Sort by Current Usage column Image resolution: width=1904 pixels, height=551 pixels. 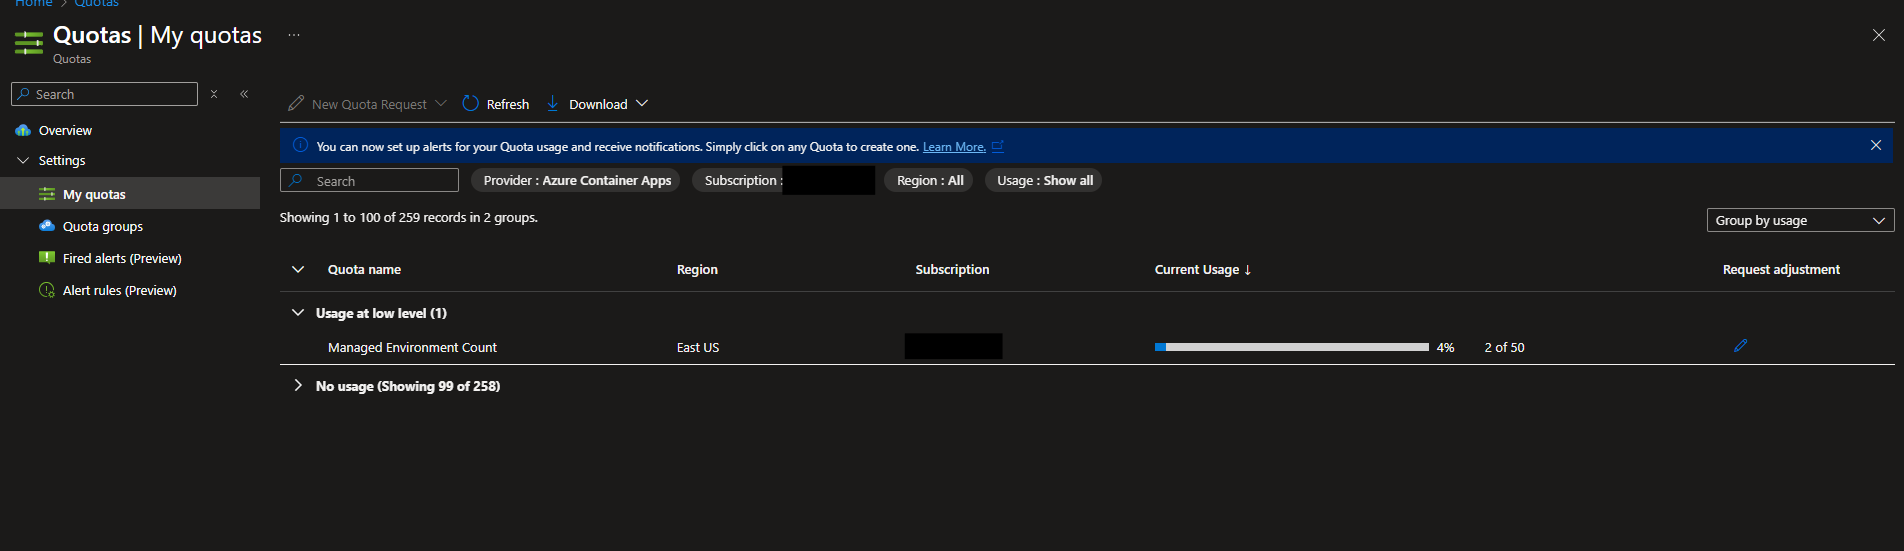pos(1203,270)
